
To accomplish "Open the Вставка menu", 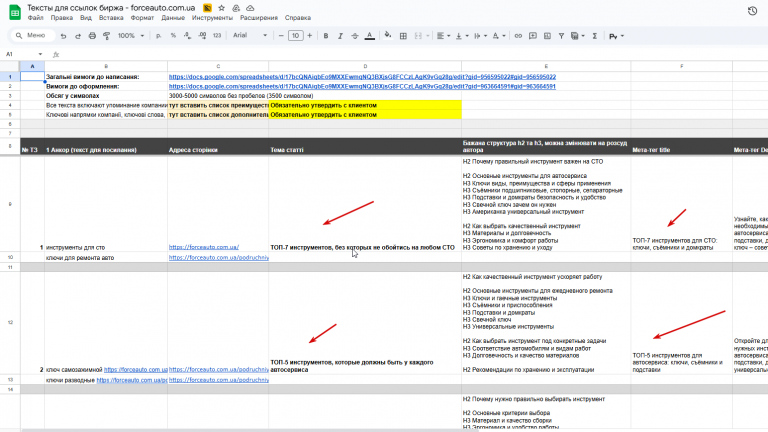I will [111, 18].
